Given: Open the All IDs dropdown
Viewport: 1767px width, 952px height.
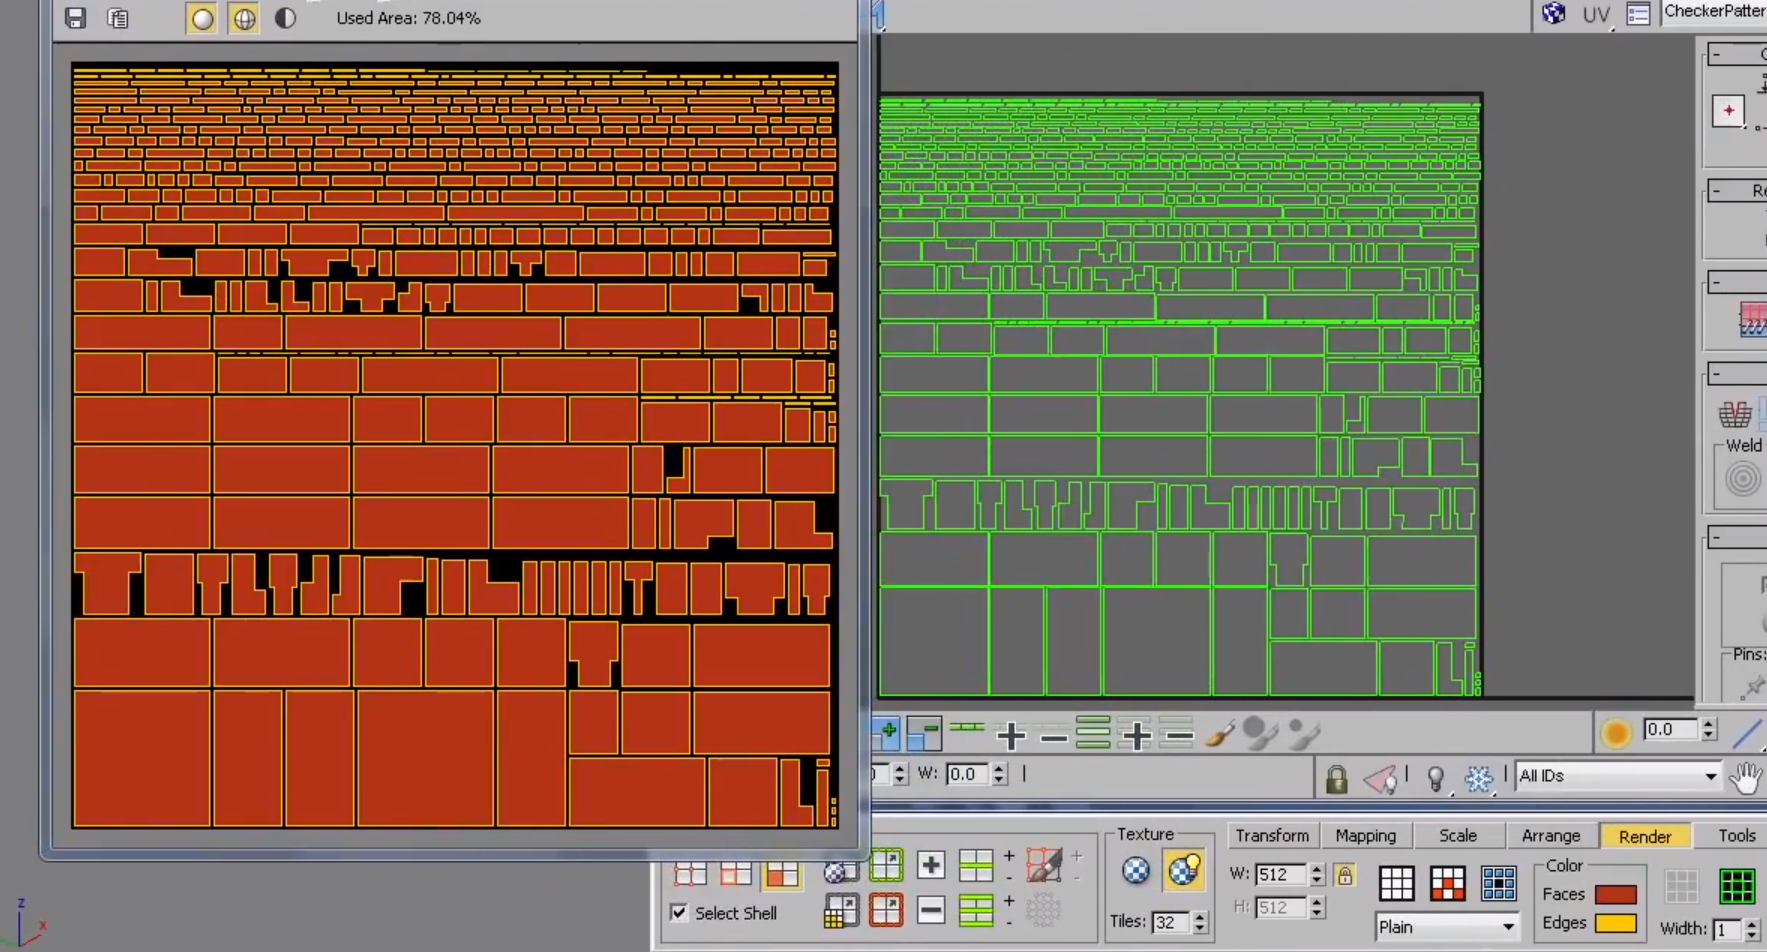Looking at the screenshot, I should [1616, 776].
